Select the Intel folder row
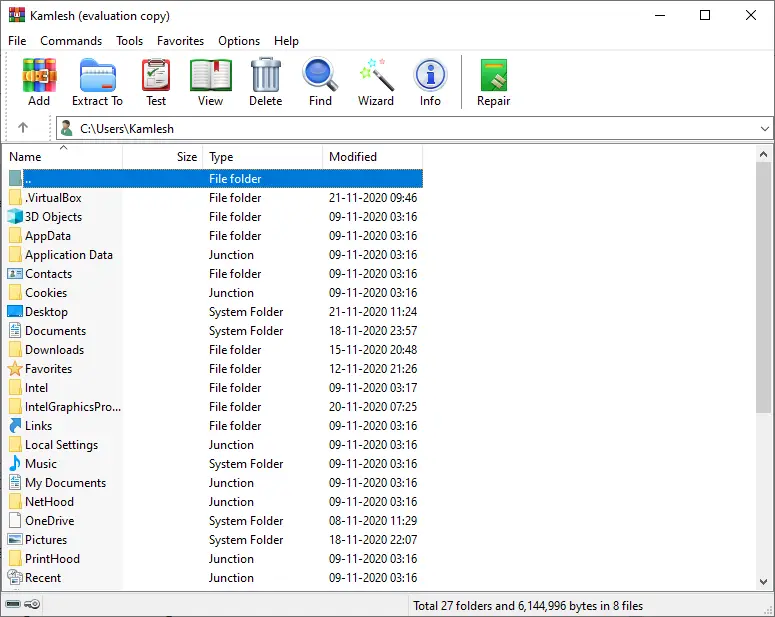 coord(215,388)
